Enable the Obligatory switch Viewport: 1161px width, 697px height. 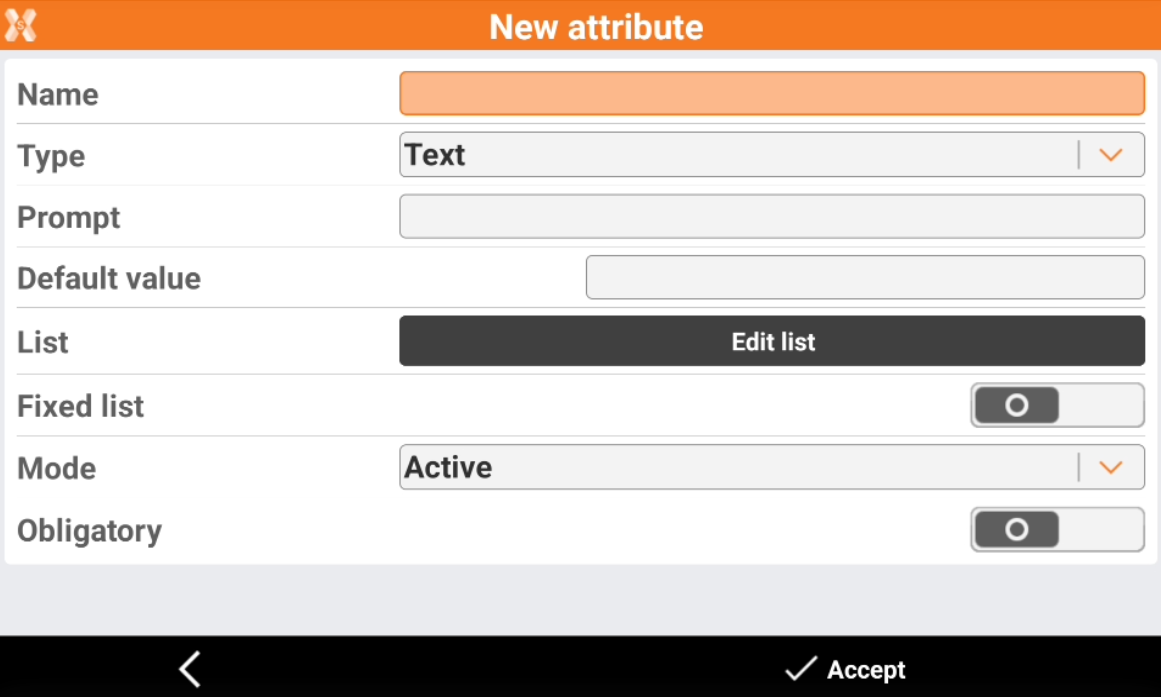click(x=1056, y=529)
